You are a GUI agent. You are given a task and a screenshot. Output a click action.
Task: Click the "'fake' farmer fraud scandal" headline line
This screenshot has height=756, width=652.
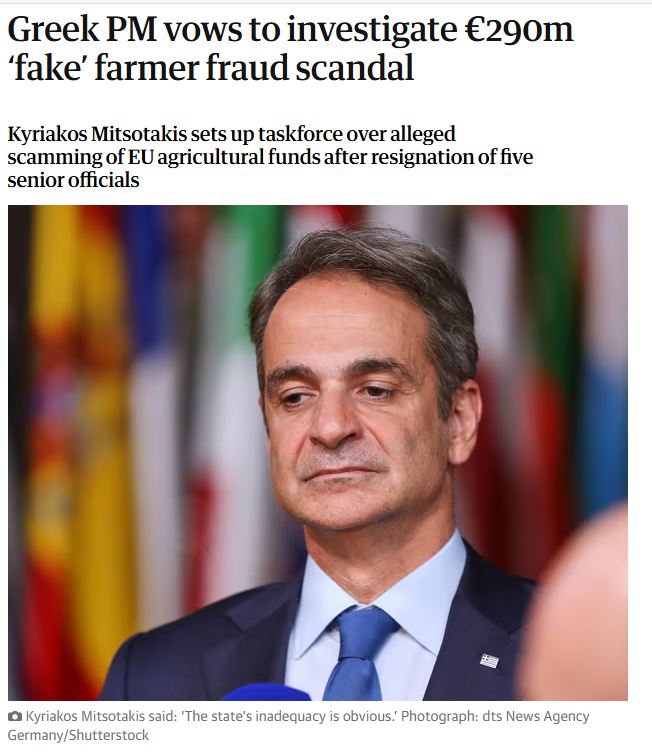click(210, 70)
